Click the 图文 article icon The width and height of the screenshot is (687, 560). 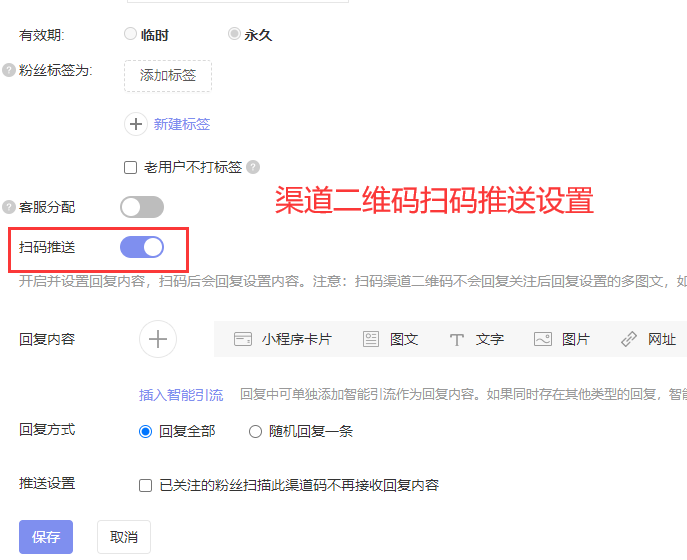click(x=371, y=339)
